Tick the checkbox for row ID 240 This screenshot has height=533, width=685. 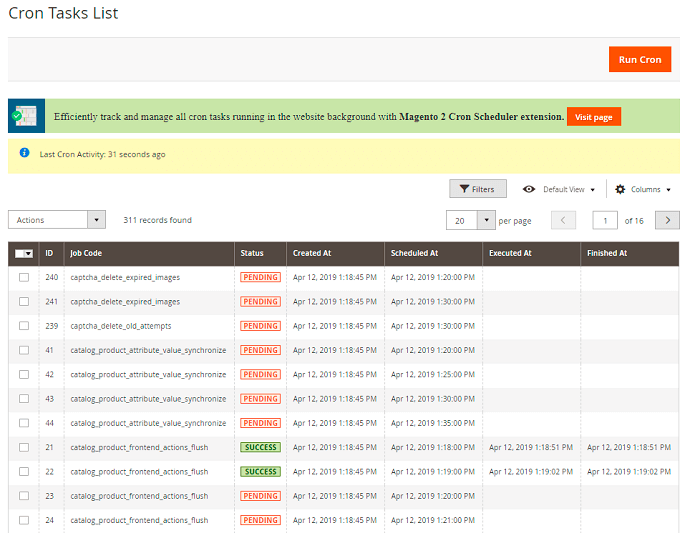tap(24, 277)
